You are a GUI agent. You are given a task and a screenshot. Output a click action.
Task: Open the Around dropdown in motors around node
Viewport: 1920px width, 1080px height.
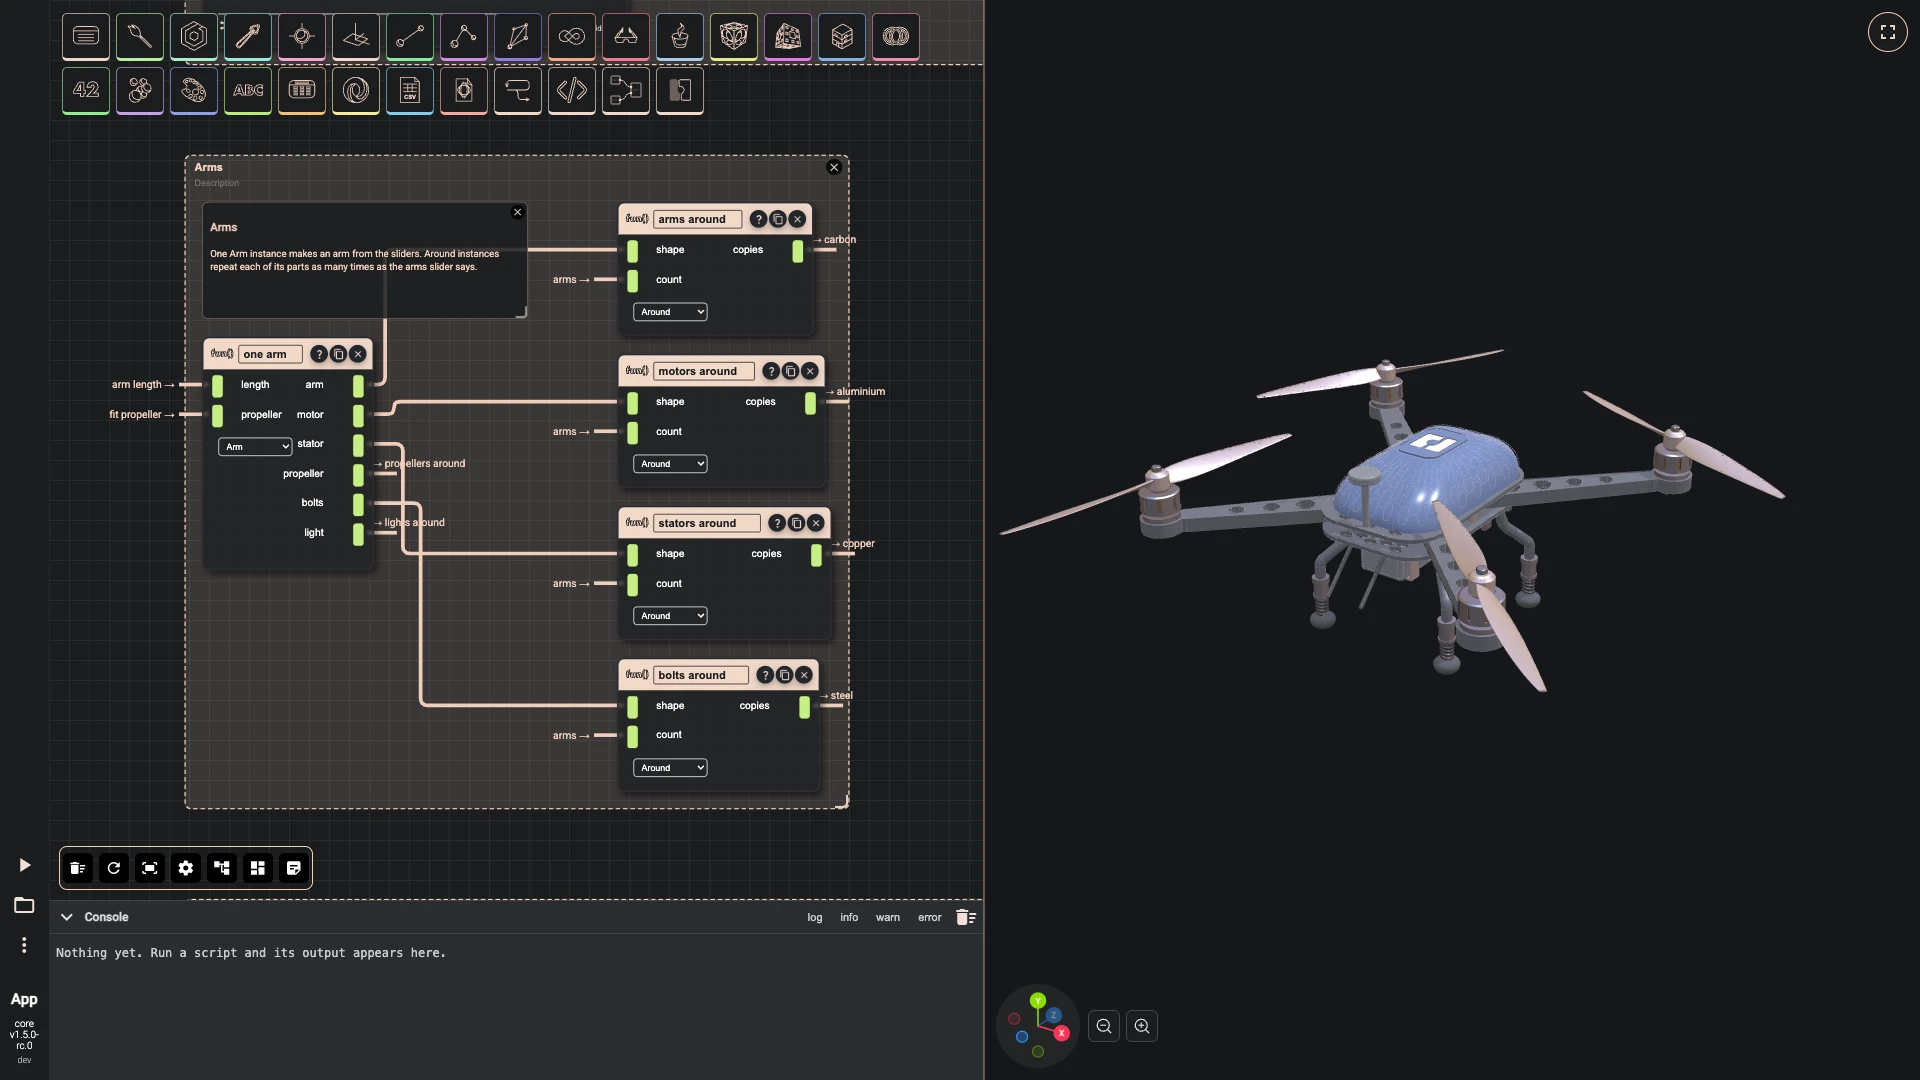pos(670,464)
